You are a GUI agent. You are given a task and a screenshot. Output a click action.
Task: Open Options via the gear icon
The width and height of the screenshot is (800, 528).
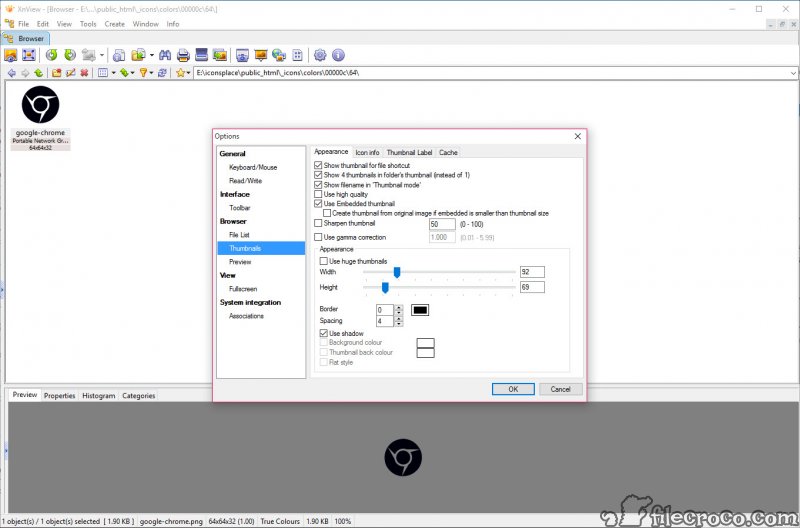tap(320, 55)
